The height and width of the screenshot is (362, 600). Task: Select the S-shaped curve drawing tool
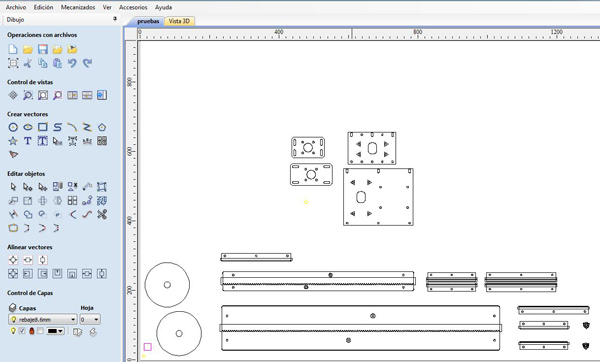[x=57, y=127]
